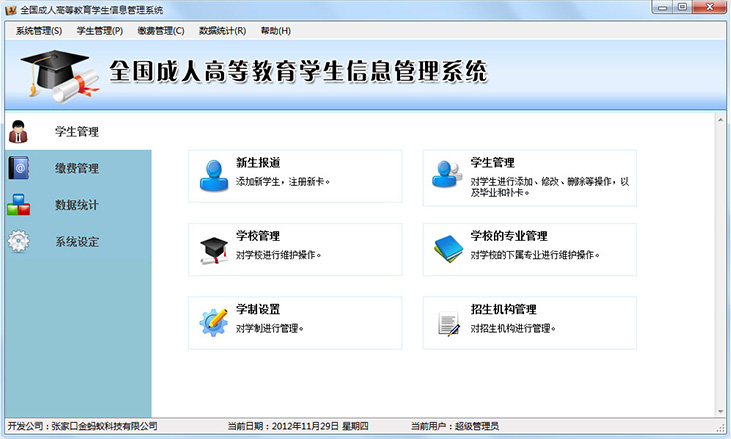Click the 新生报道 blue user icon
731x439 pixels.
tap(214, 176)
